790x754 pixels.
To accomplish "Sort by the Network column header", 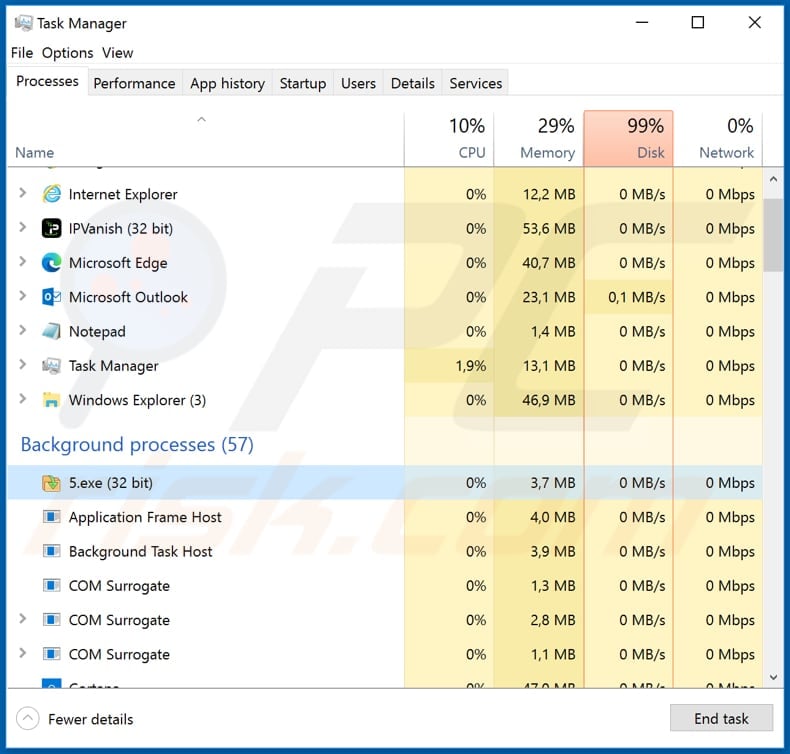I will (718, 138).
